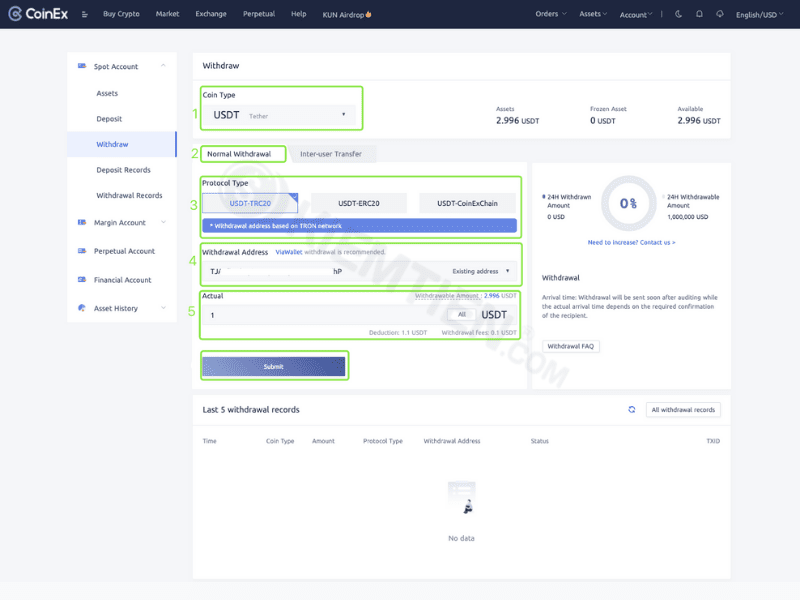
Task: Open the Market page
Action: pos(167,14)
